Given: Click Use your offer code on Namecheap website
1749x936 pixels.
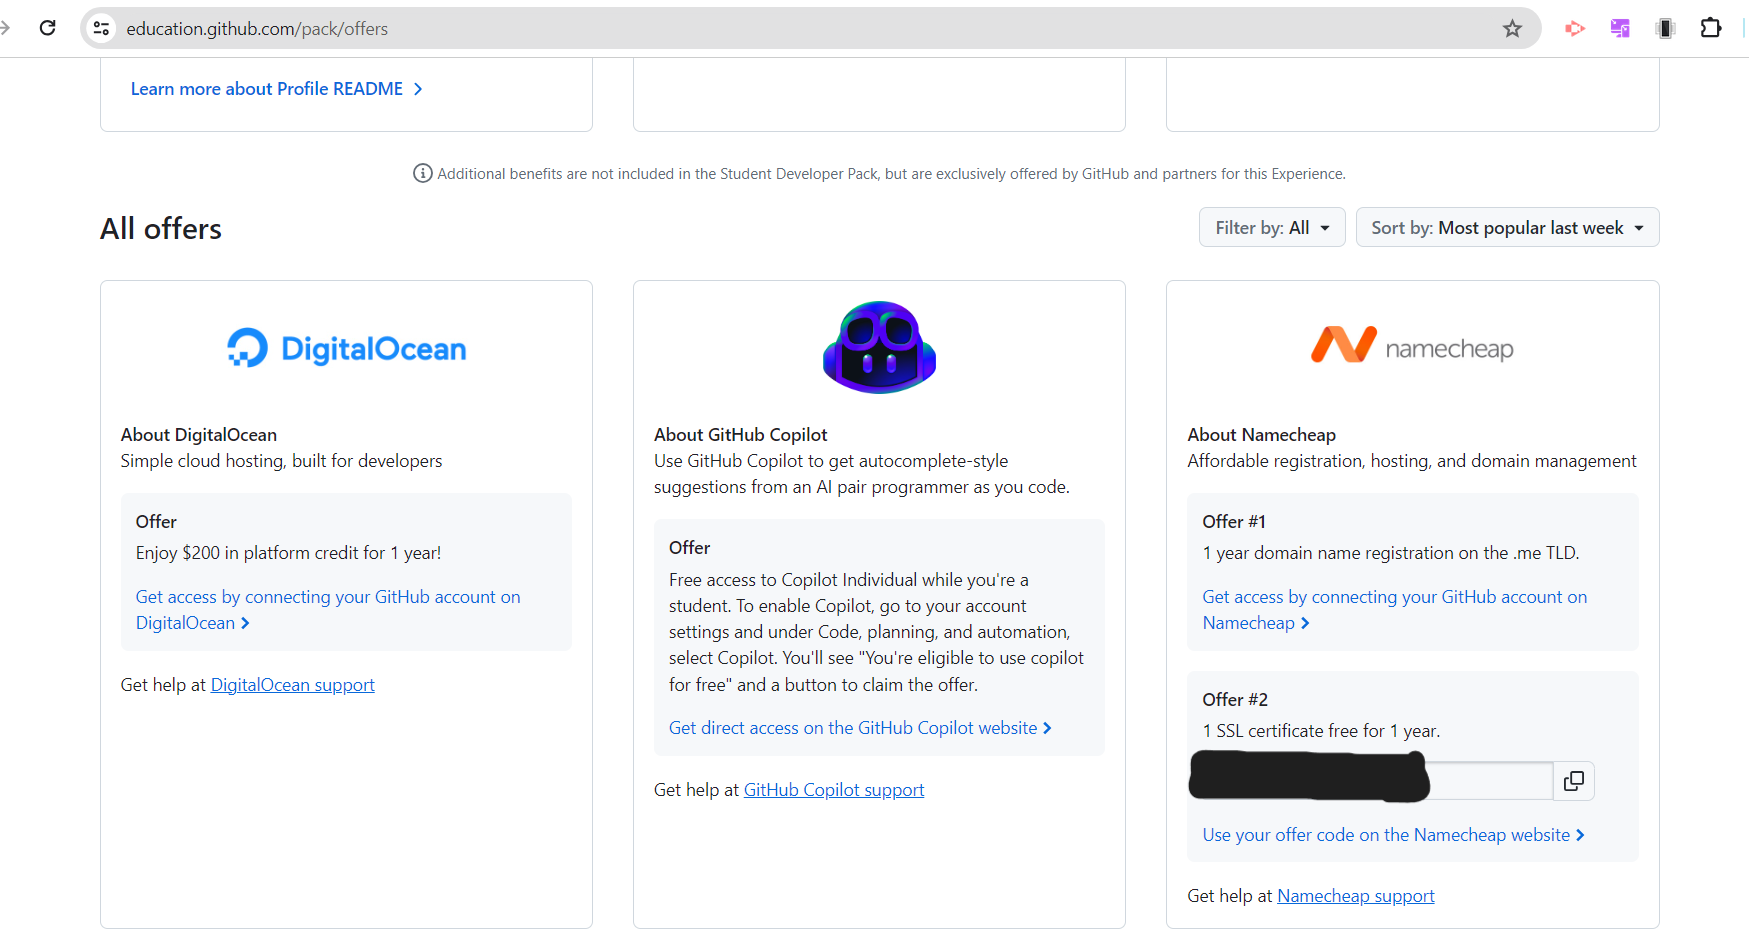Looking at the screenshot, I should click(x=1386, y=834).
